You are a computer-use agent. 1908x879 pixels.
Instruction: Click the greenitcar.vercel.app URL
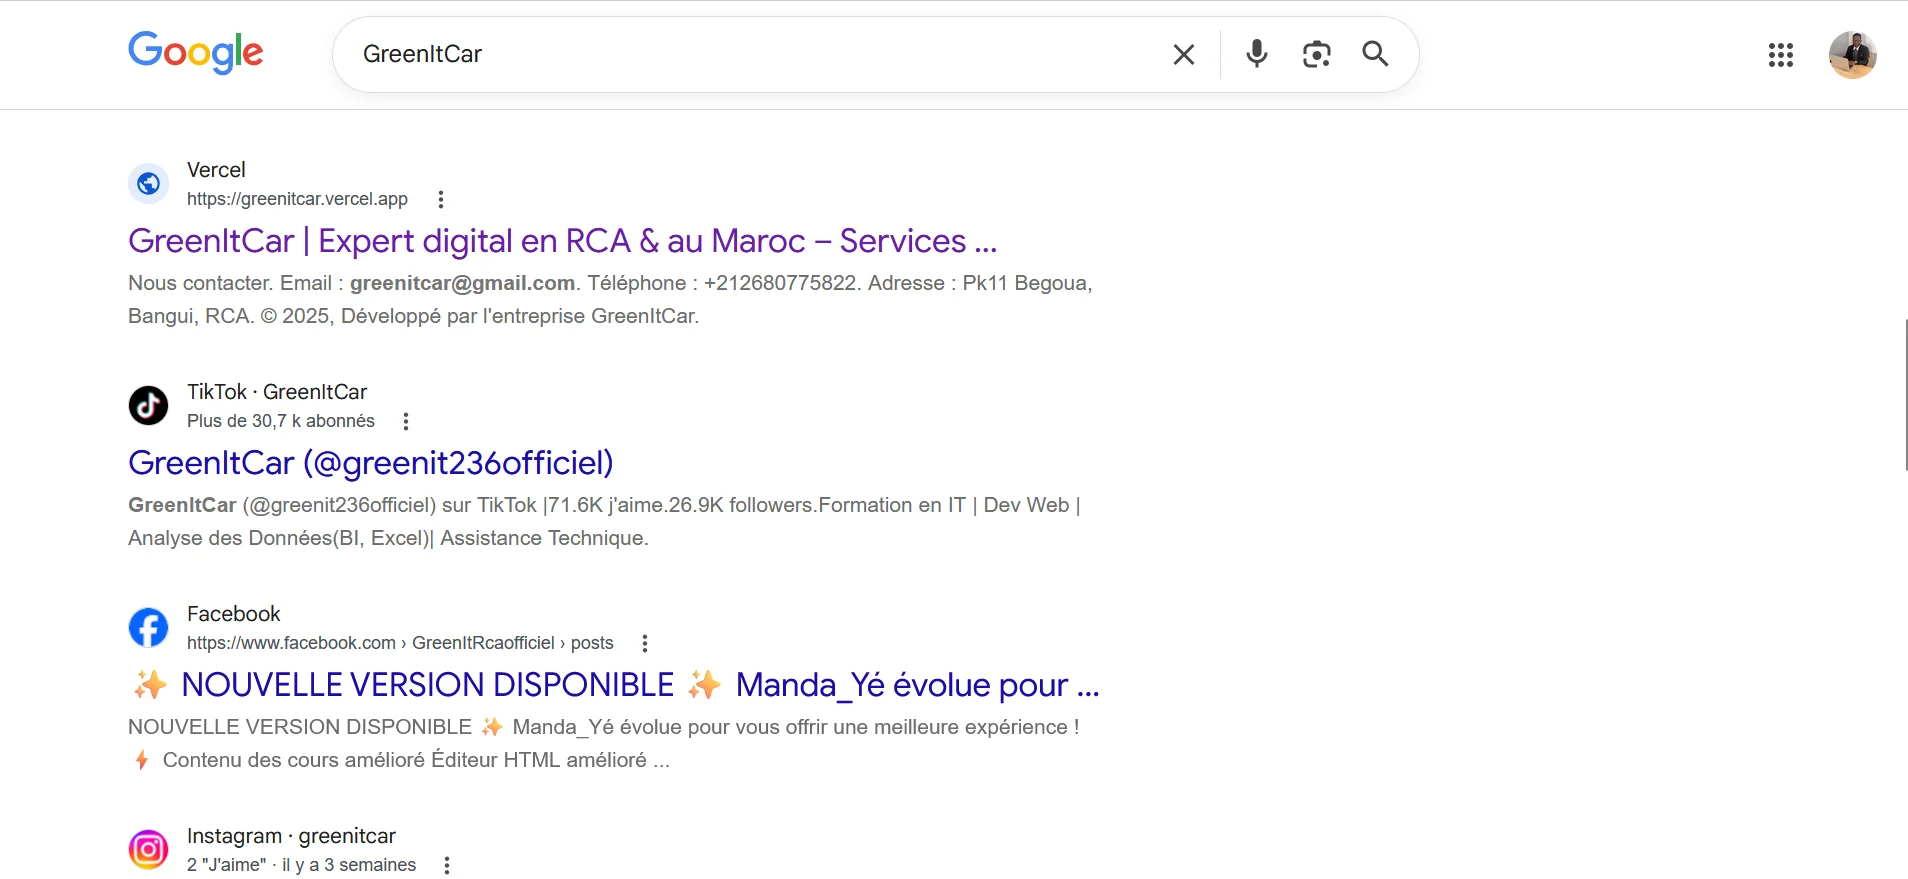(x=297, y=199)
